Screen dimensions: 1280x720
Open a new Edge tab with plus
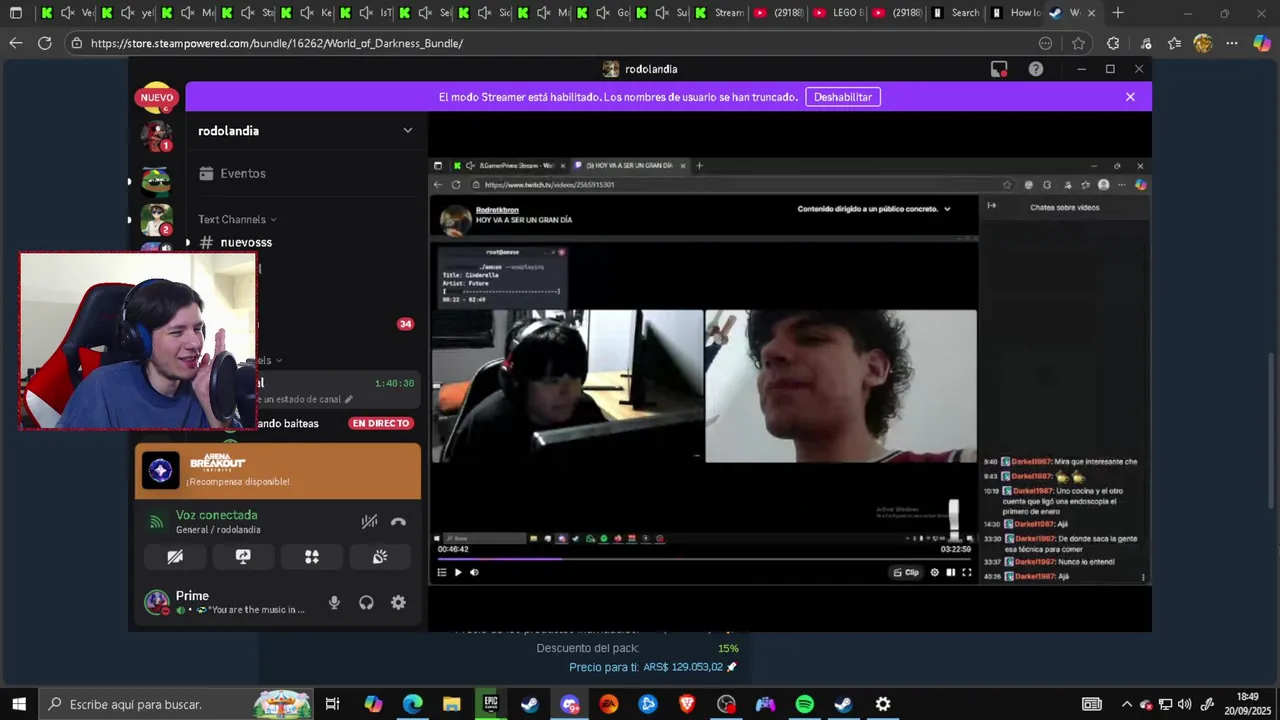[1118, 13]
